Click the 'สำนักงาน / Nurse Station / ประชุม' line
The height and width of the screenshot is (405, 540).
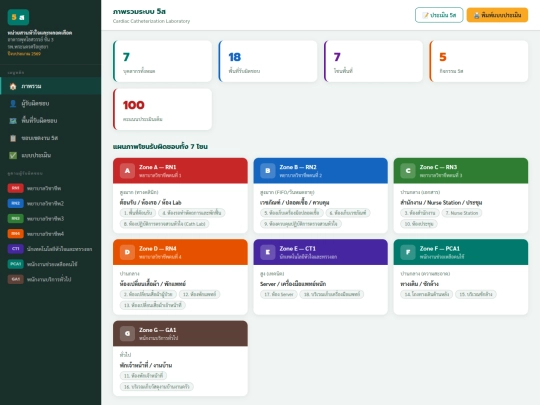(441, 202)
